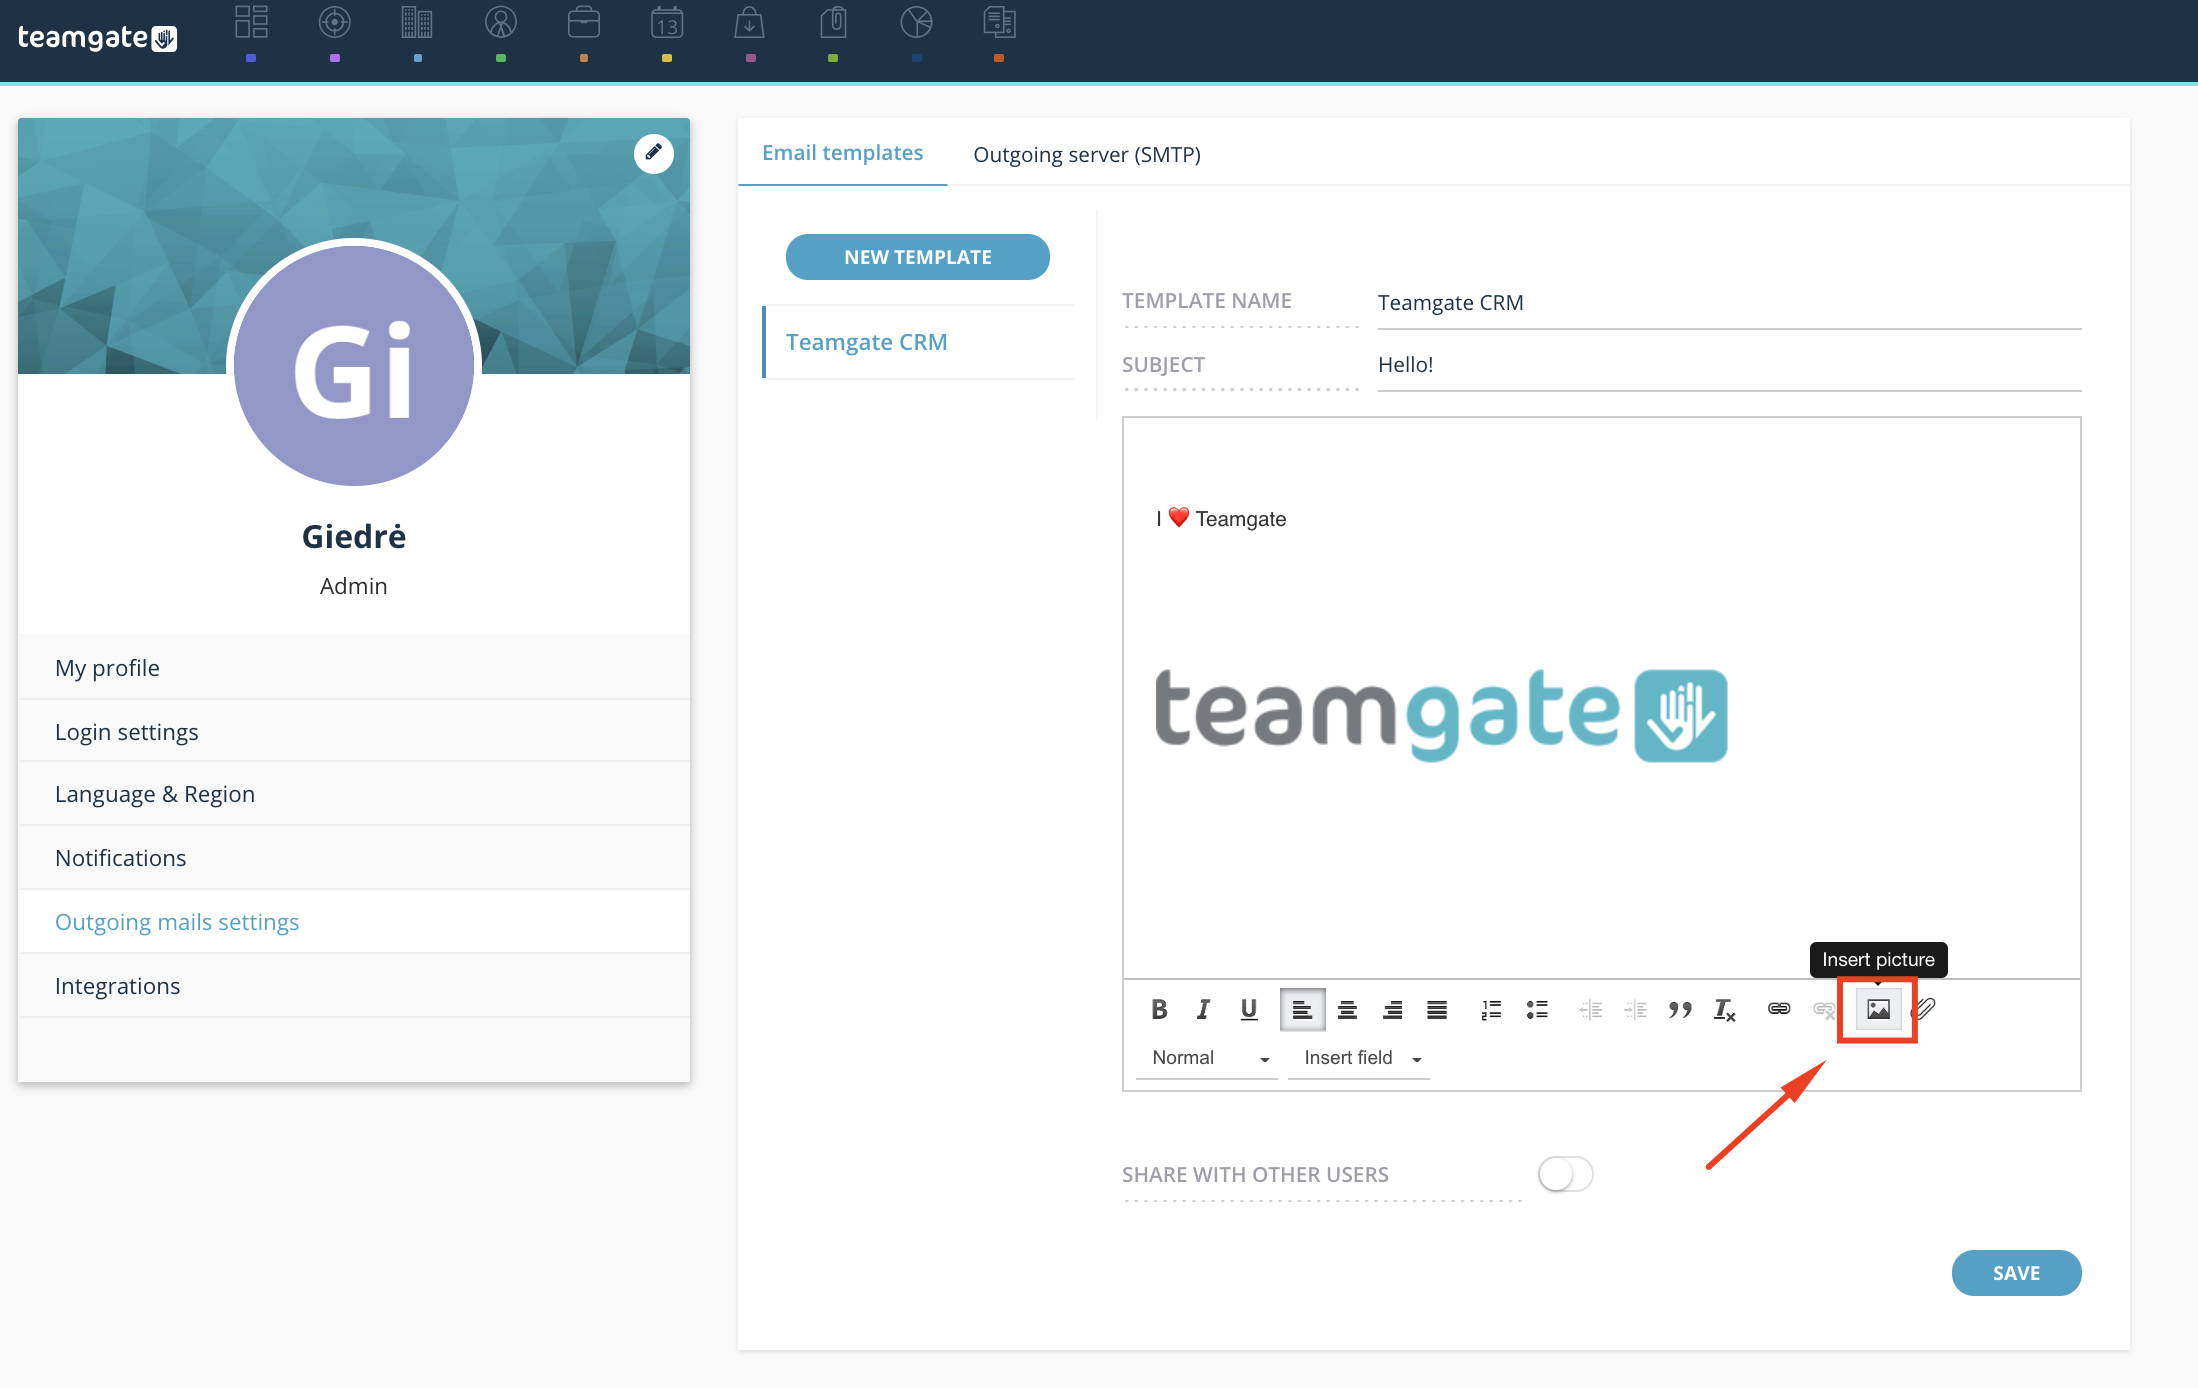The height and width of the screenshot is (1388, 2198).
Task: Click the Gi profile avatar circle
Action: pyautogui.click(x=354, y=366)
